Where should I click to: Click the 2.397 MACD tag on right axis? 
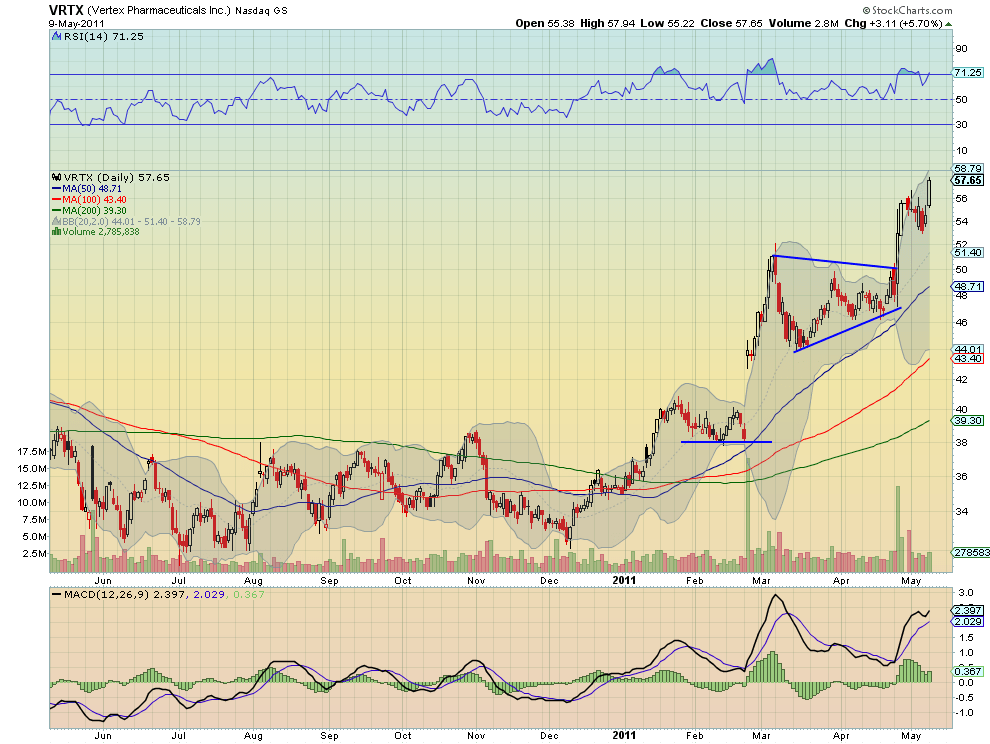tap(967, 611)
